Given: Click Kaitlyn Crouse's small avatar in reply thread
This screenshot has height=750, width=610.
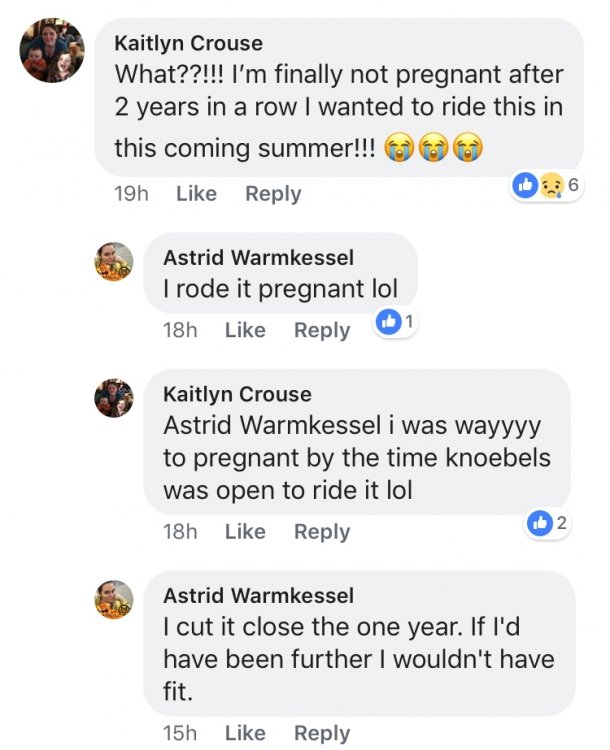Looking at the screenshot, I should tap(114, 398).
